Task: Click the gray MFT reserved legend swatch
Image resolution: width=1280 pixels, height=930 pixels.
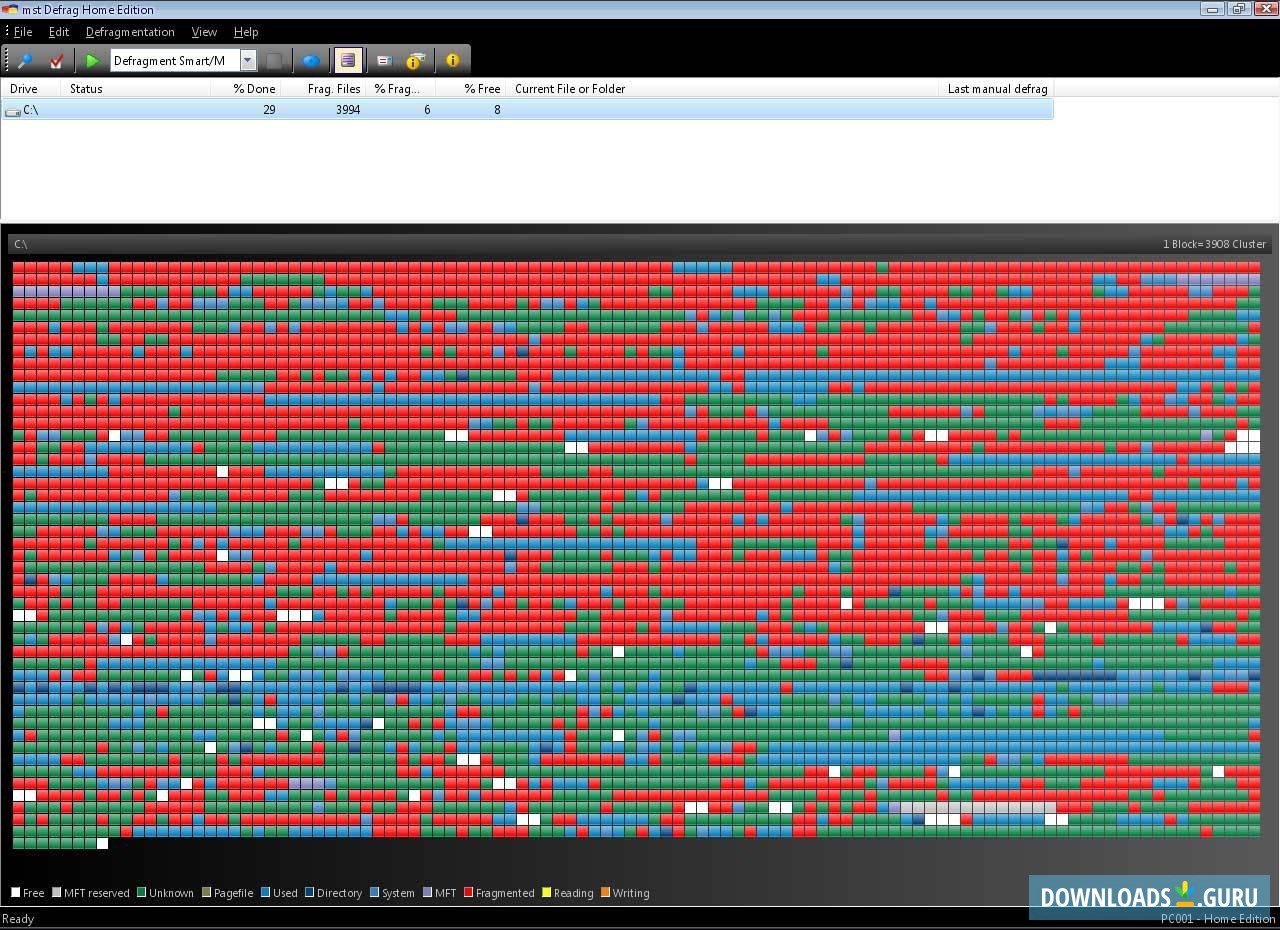Action: coord(57,893)
